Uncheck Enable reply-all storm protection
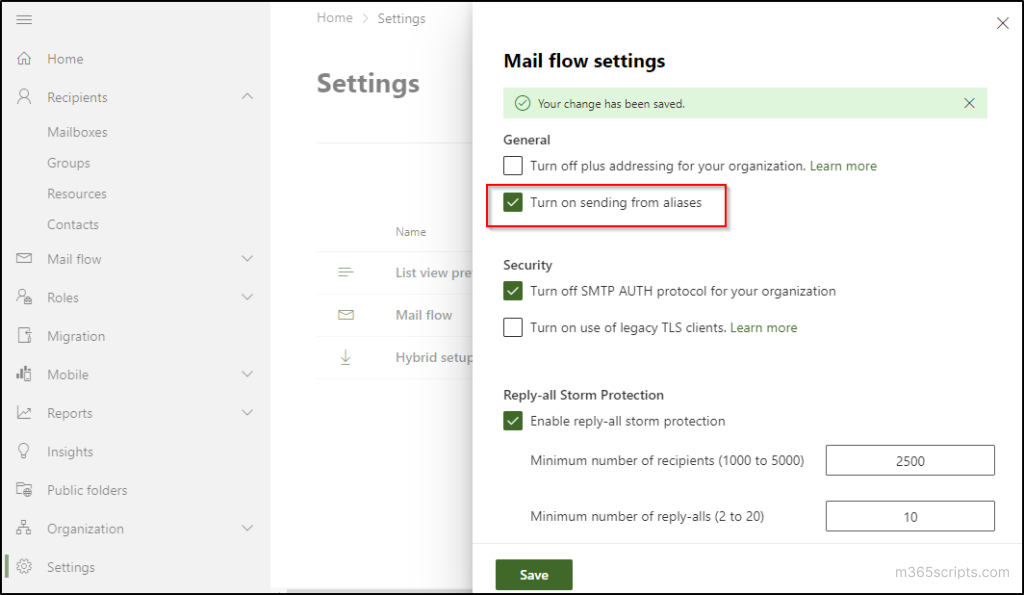Viewport: 1024px width, 595px height. coord(513,421)
